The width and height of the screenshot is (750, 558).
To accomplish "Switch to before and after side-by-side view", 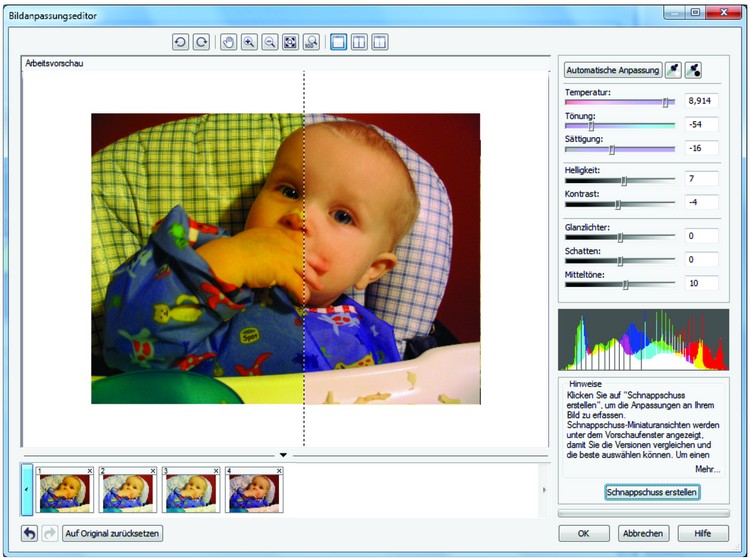I will (x=359, y=43).
